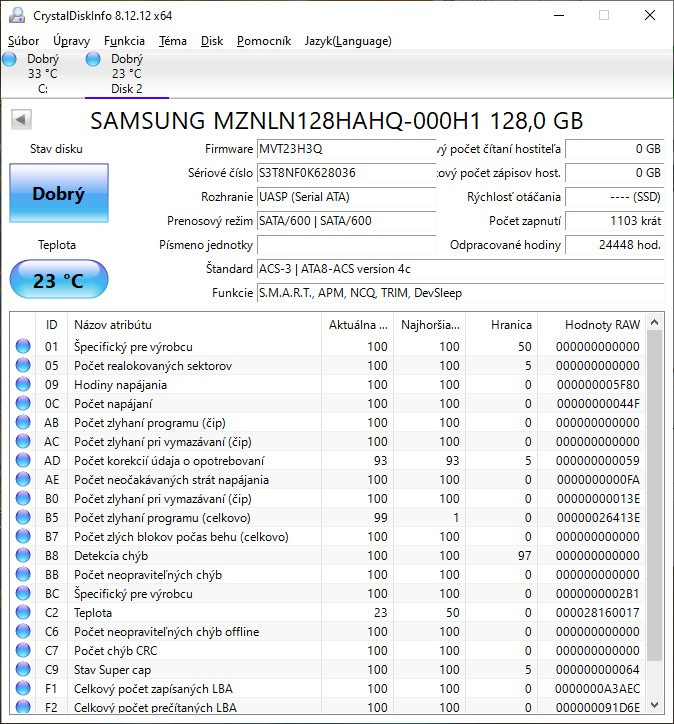Click the status orb for attribute AD
This screenshot has height=724, width=674.
click(x=23, y=460)
